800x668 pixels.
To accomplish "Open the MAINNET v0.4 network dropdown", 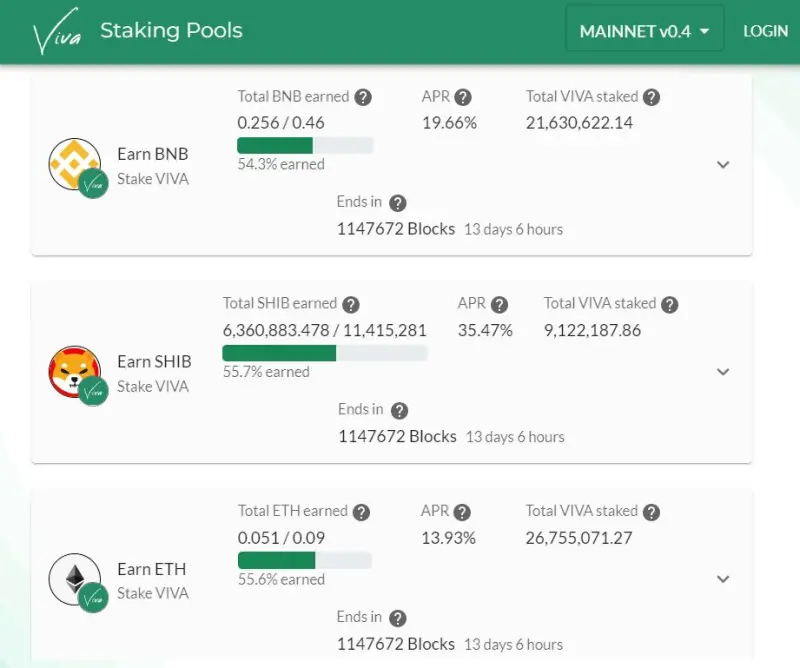I will (644, 31).
